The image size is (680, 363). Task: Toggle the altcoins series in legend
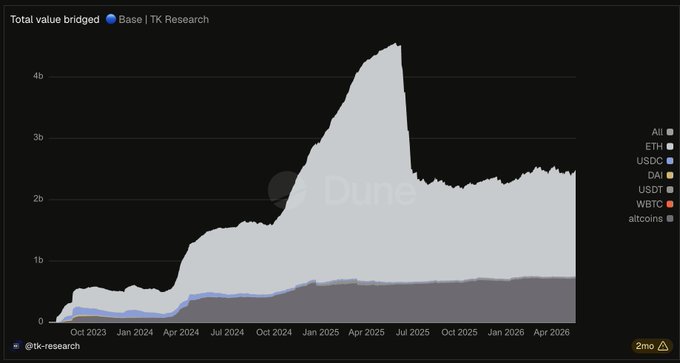click(651, 219)
